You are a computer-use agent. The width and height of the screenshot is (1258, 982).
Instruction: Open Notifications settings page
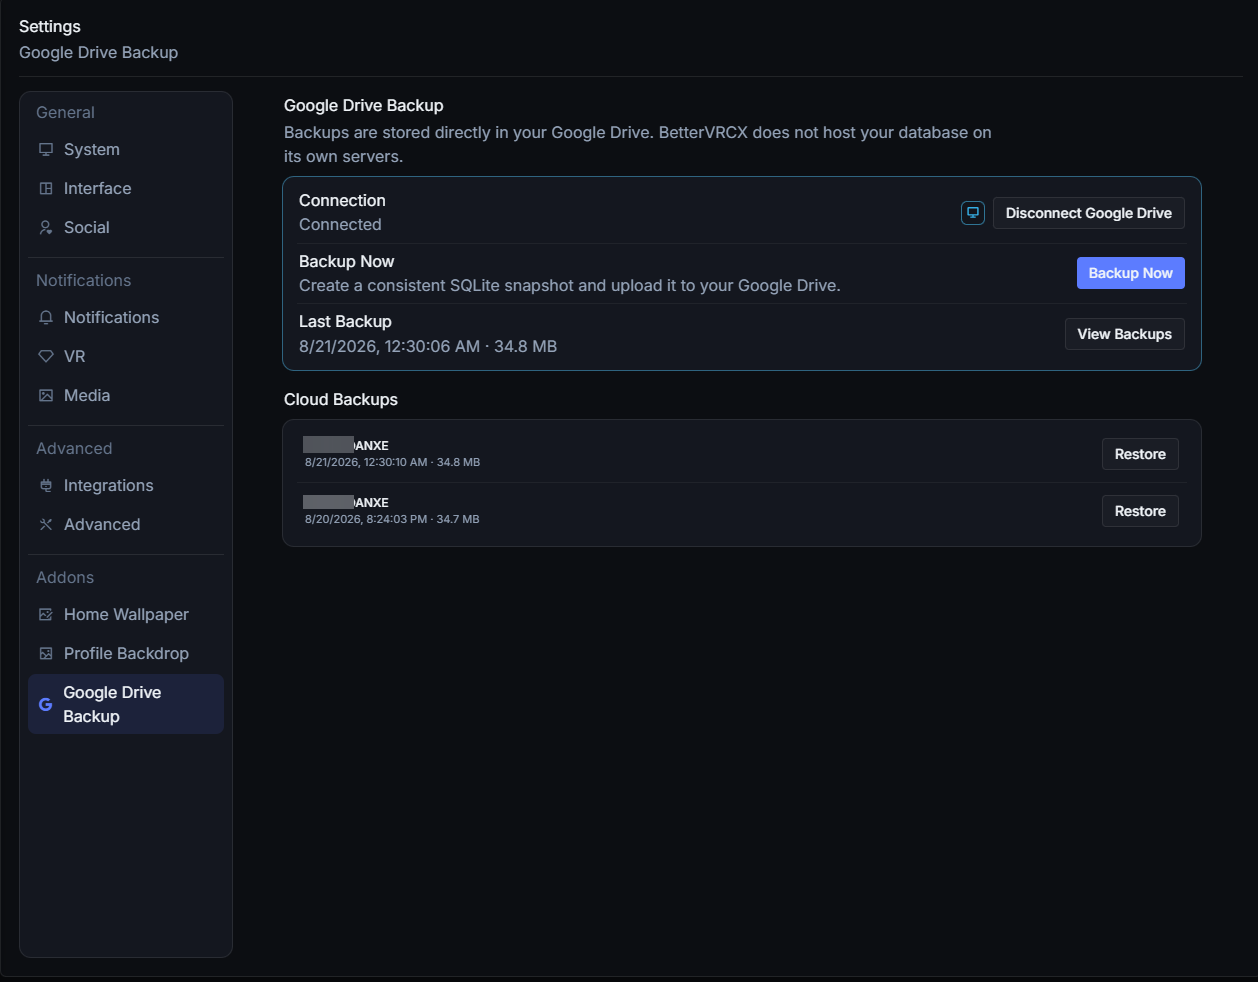pyautogui.click(x=126, y=318)
